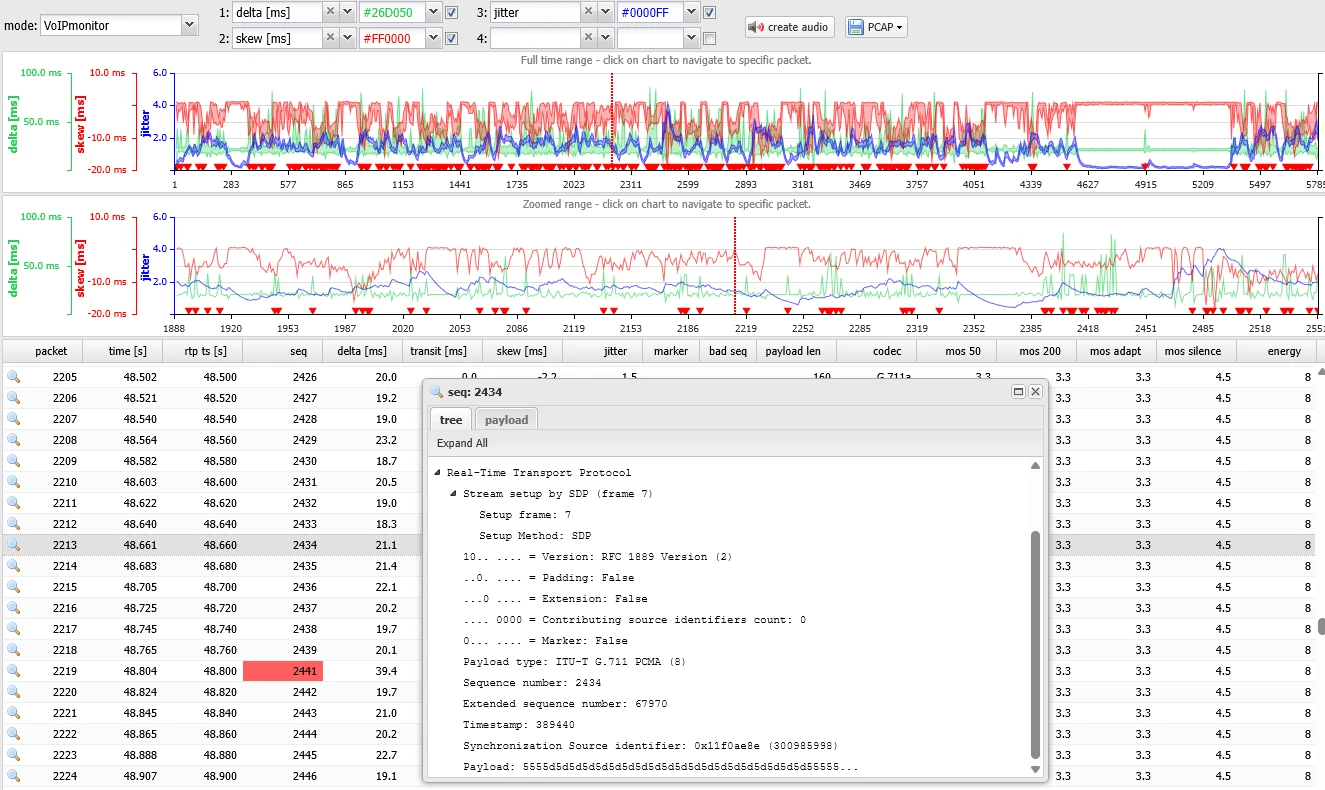Image resolution: width=1325 pixels, height=790 pixels.
Task: Switch to the payload tab
Action: (x=506, y=420)
